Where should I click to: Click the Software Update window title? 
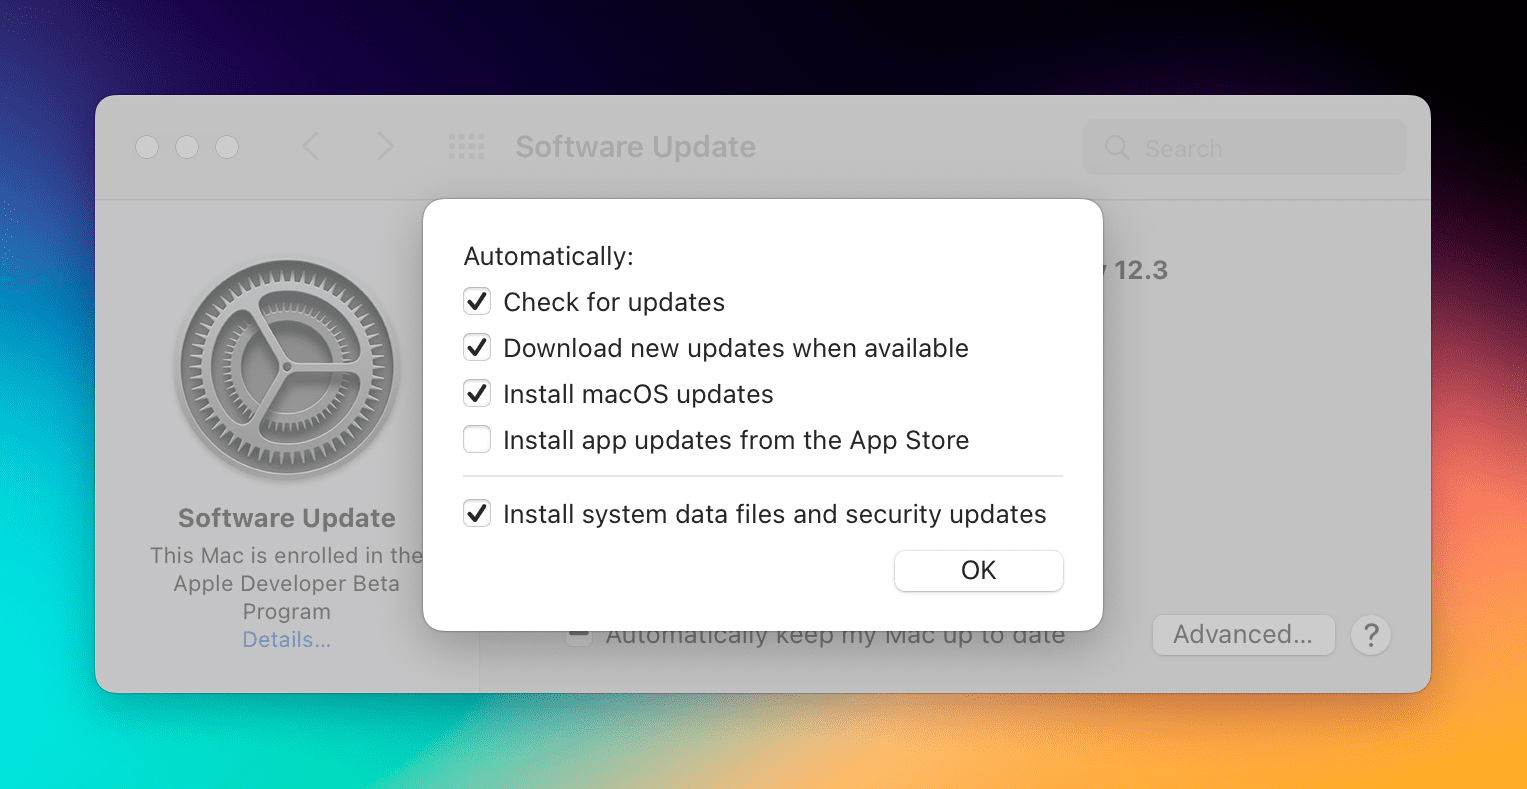click(636, 147)
